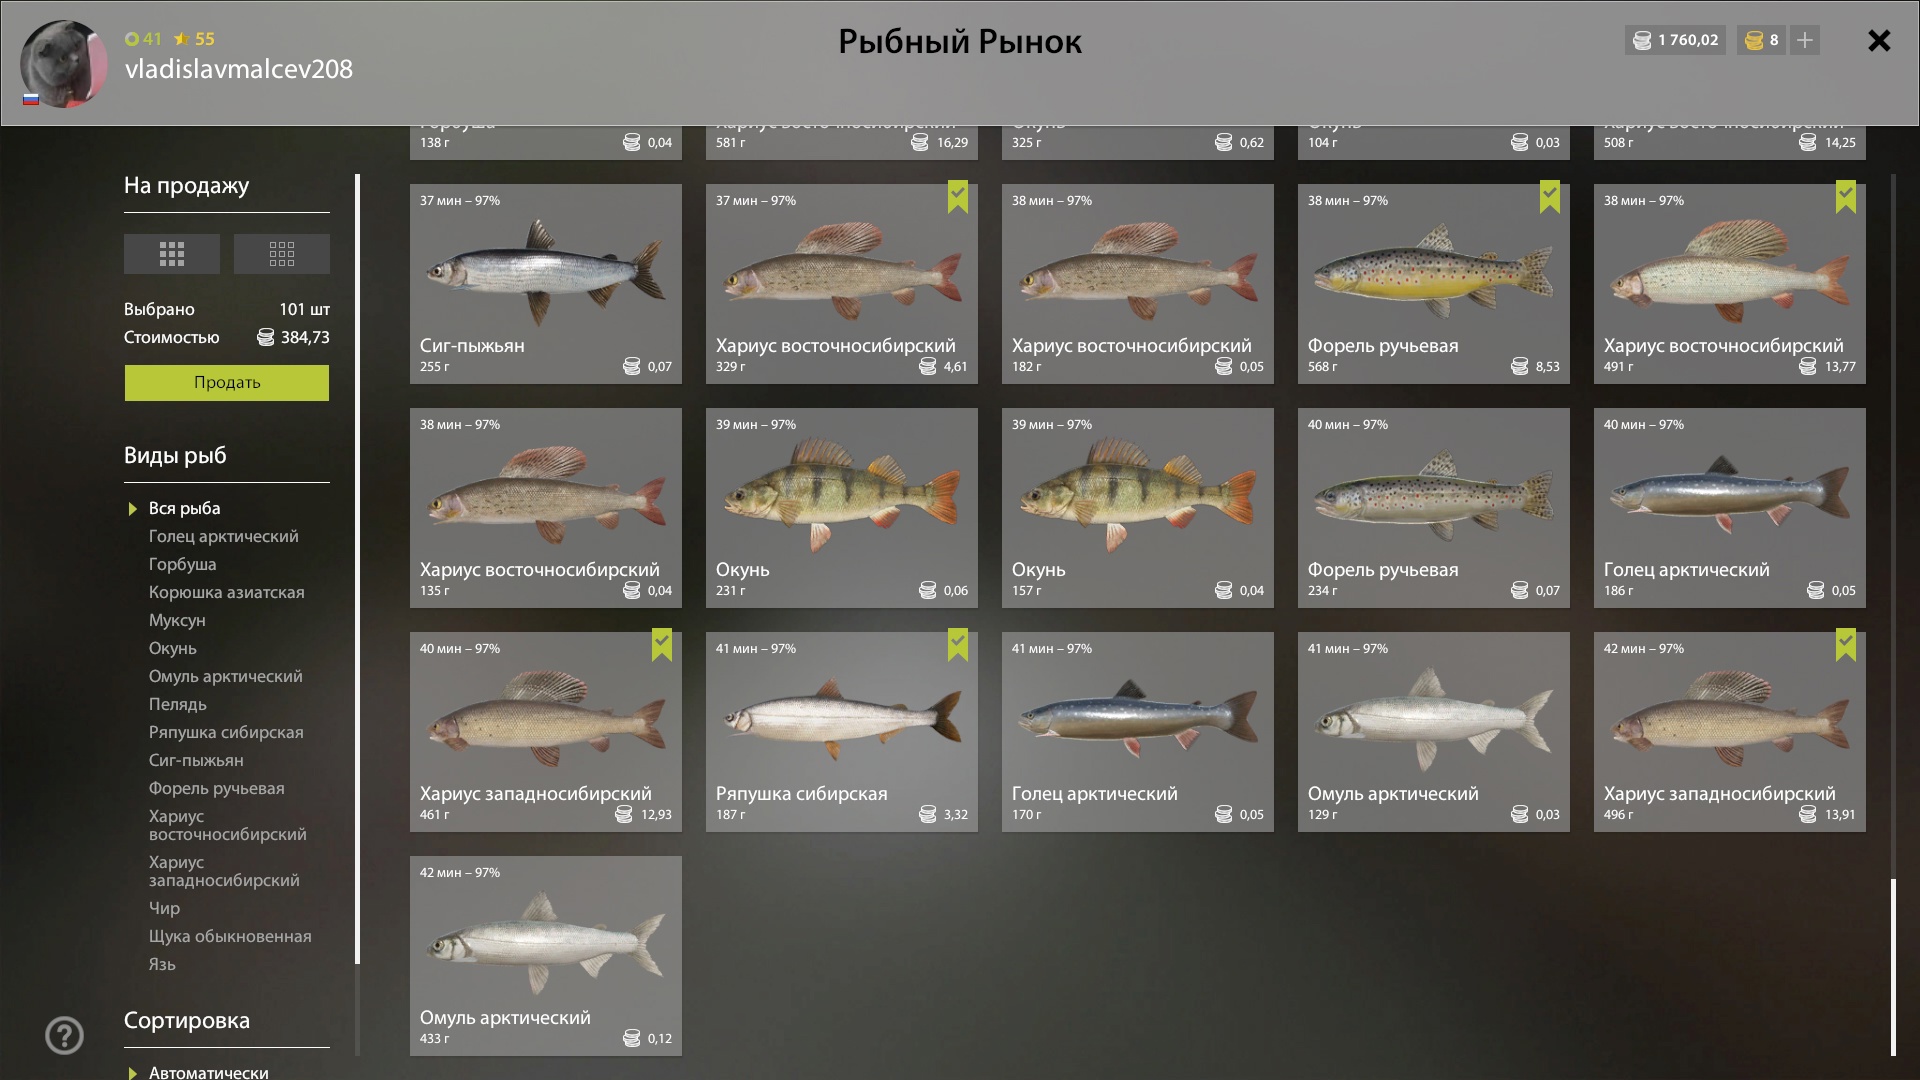Click the gold coins balance icon
The width and height of the screenshot is (1920, 1080).
(x=1754, y=40)
